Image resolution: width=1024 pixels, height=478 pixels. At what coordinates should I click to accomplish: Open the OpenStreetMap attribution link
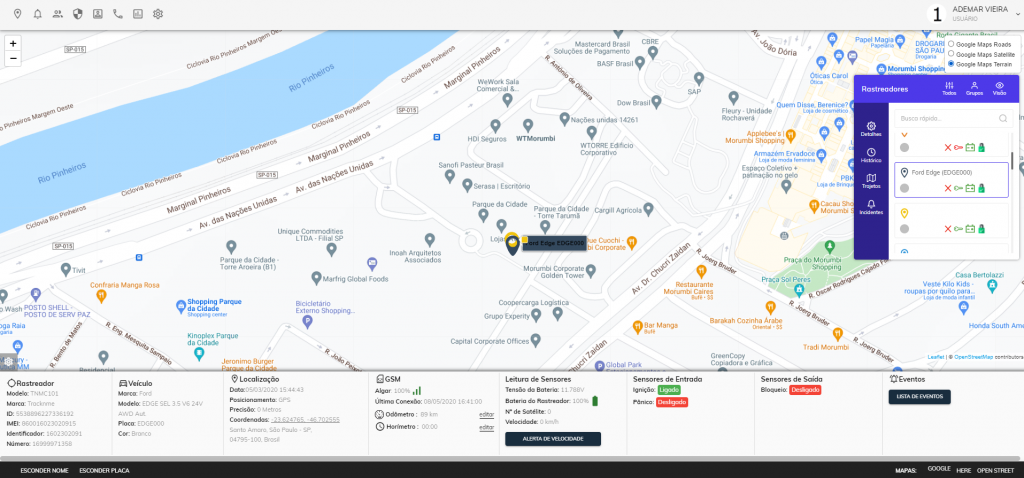(x=973, y=357)
